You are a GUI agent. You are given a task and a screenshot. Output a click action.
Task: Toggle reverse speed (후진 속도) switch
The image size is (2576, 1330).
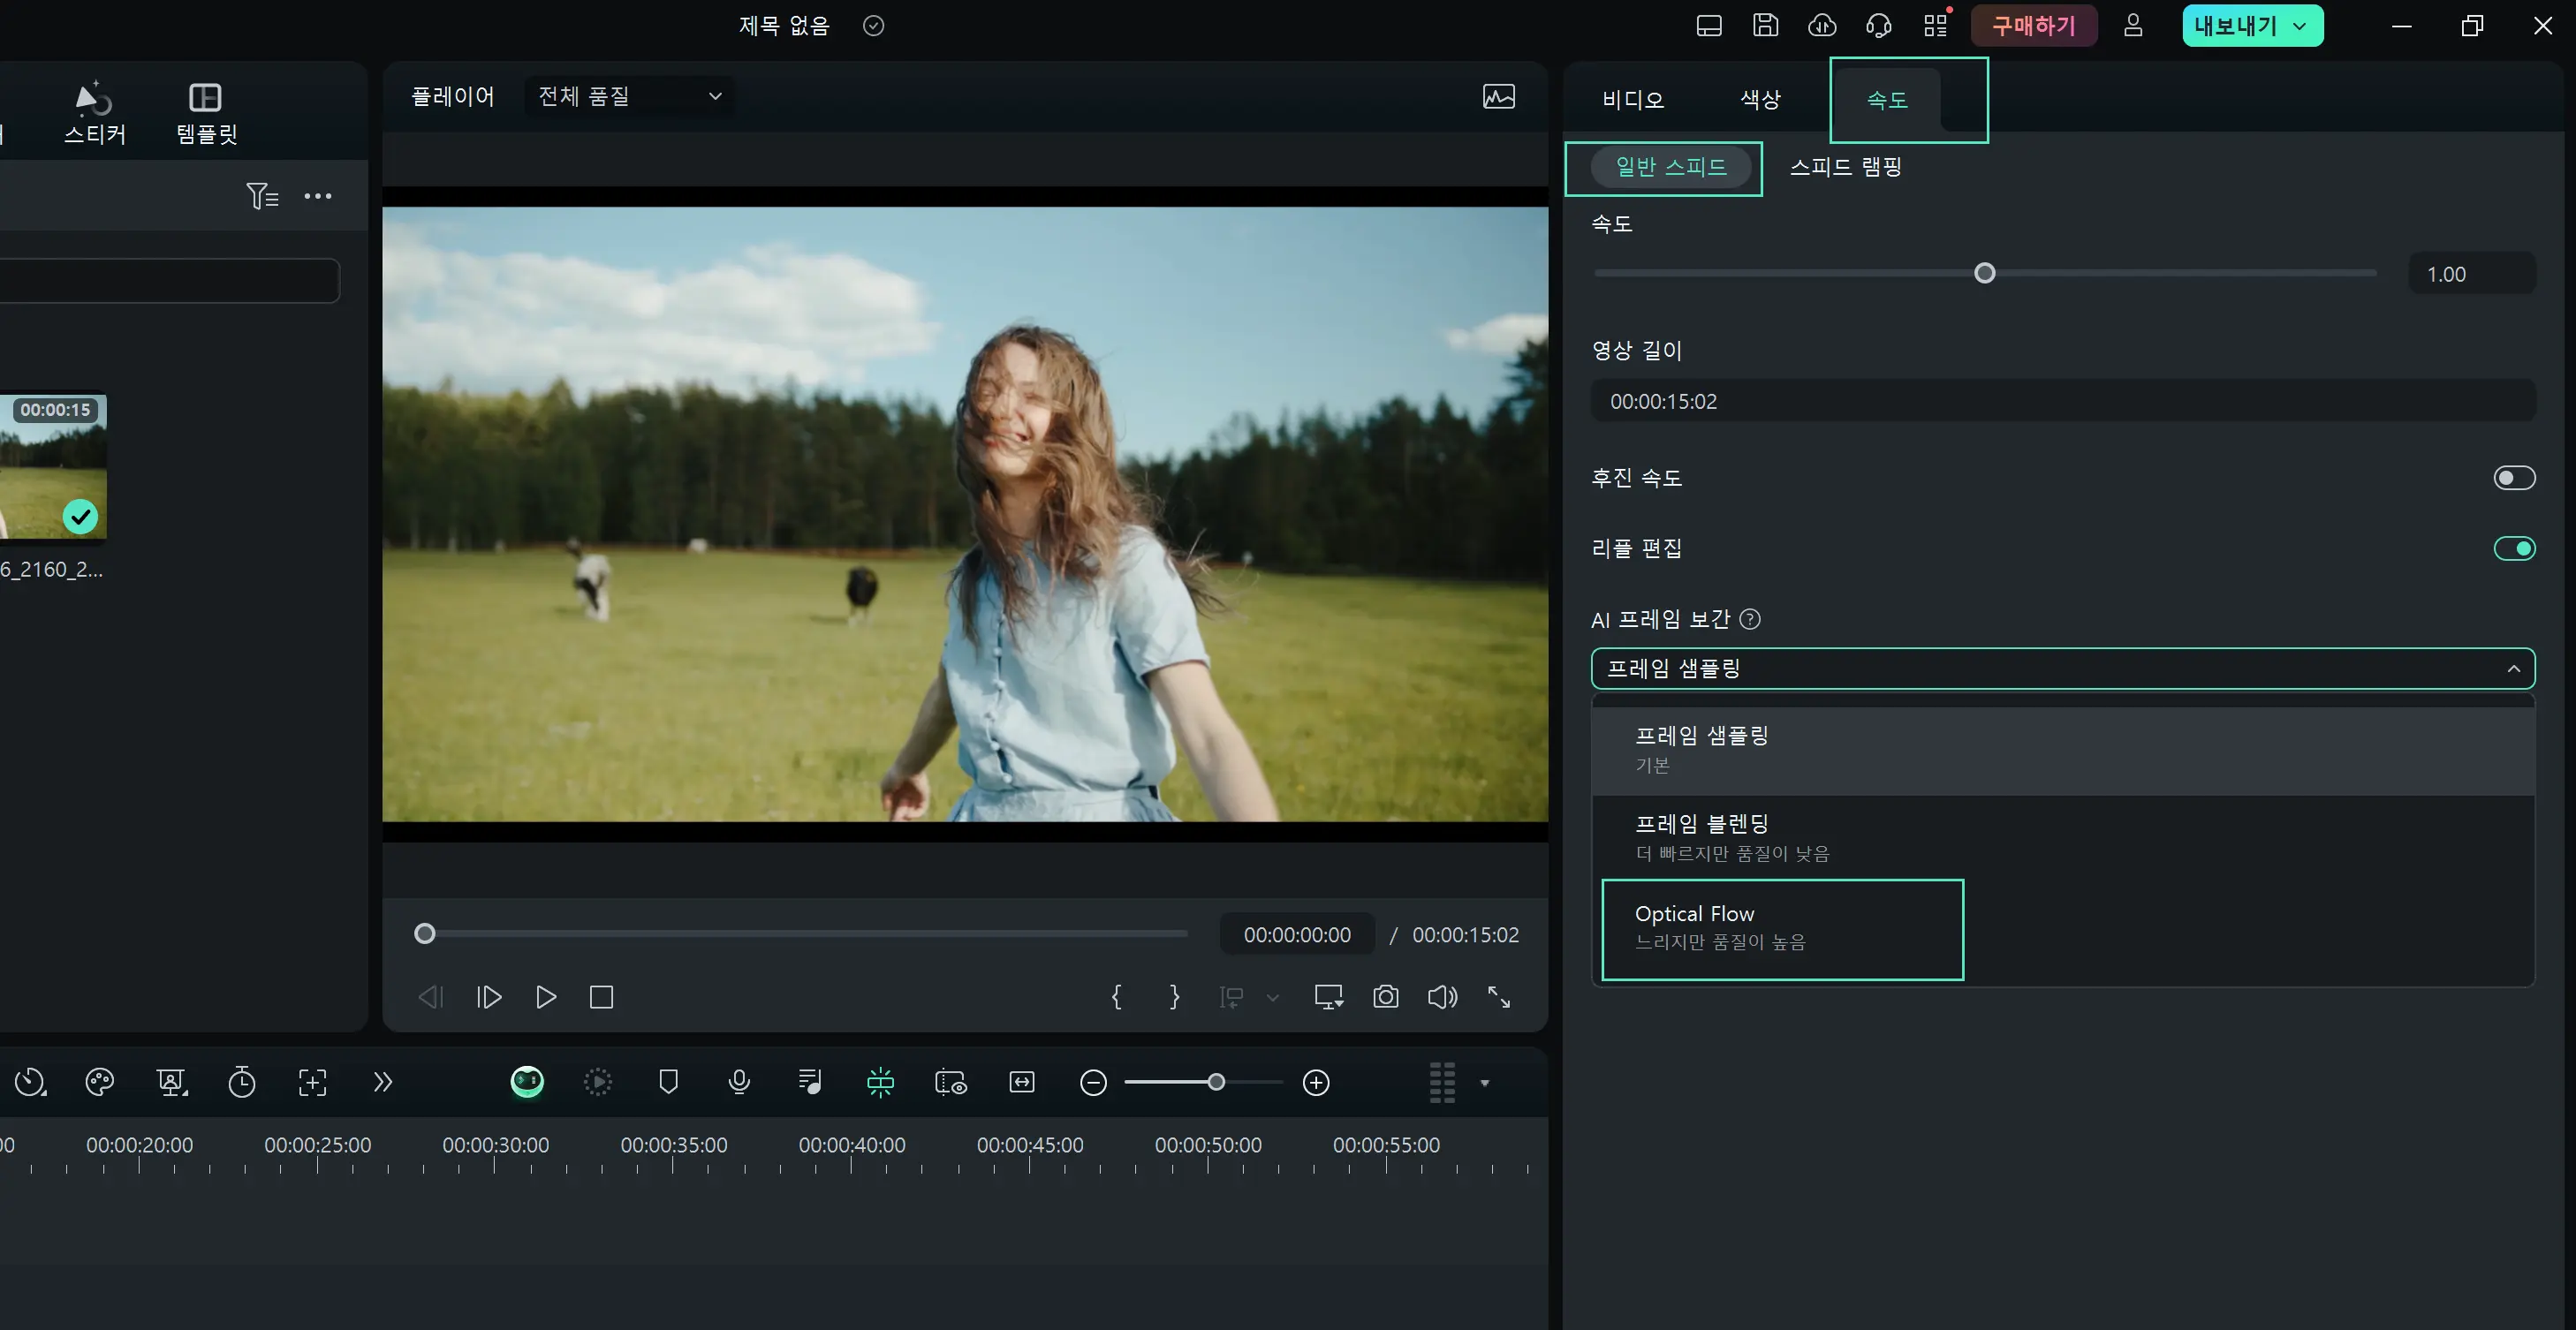point(2514,478)
